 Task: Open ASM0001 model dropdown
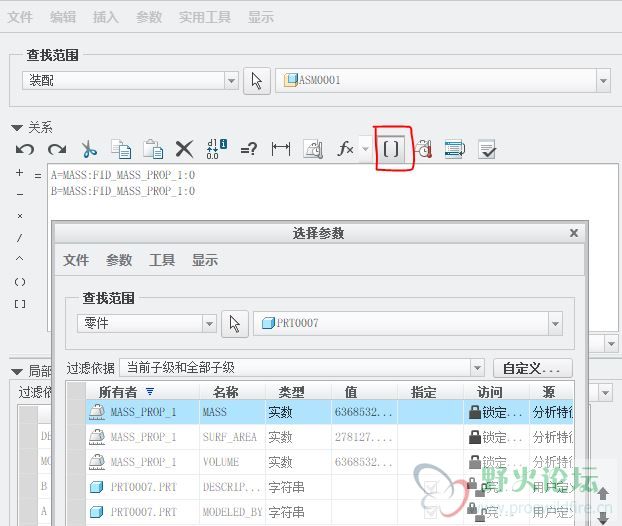(x=603, y=81)
